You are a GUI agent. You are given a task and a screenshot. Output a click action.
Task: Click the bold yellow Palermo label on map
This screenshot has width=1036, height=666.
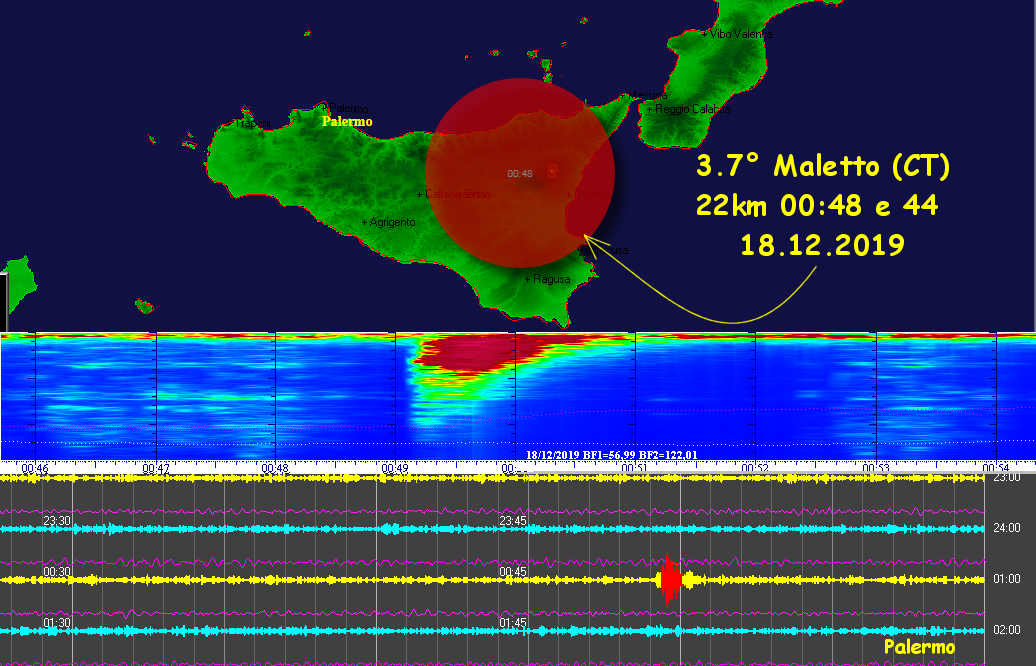[x=346, y=122]
